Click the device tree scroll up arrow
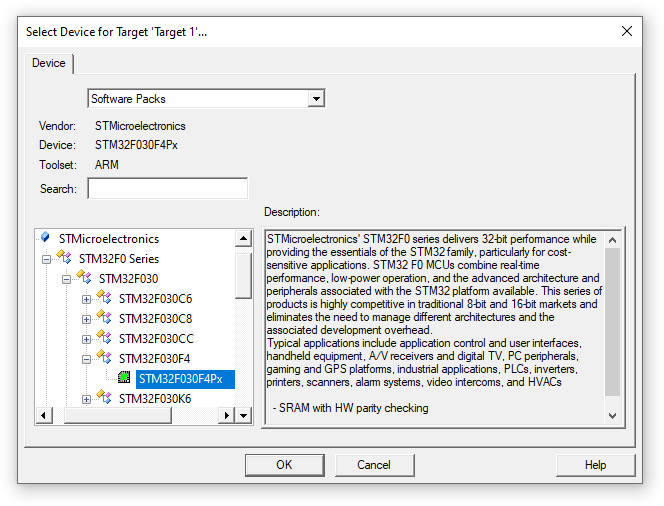 tap(243, 238)
